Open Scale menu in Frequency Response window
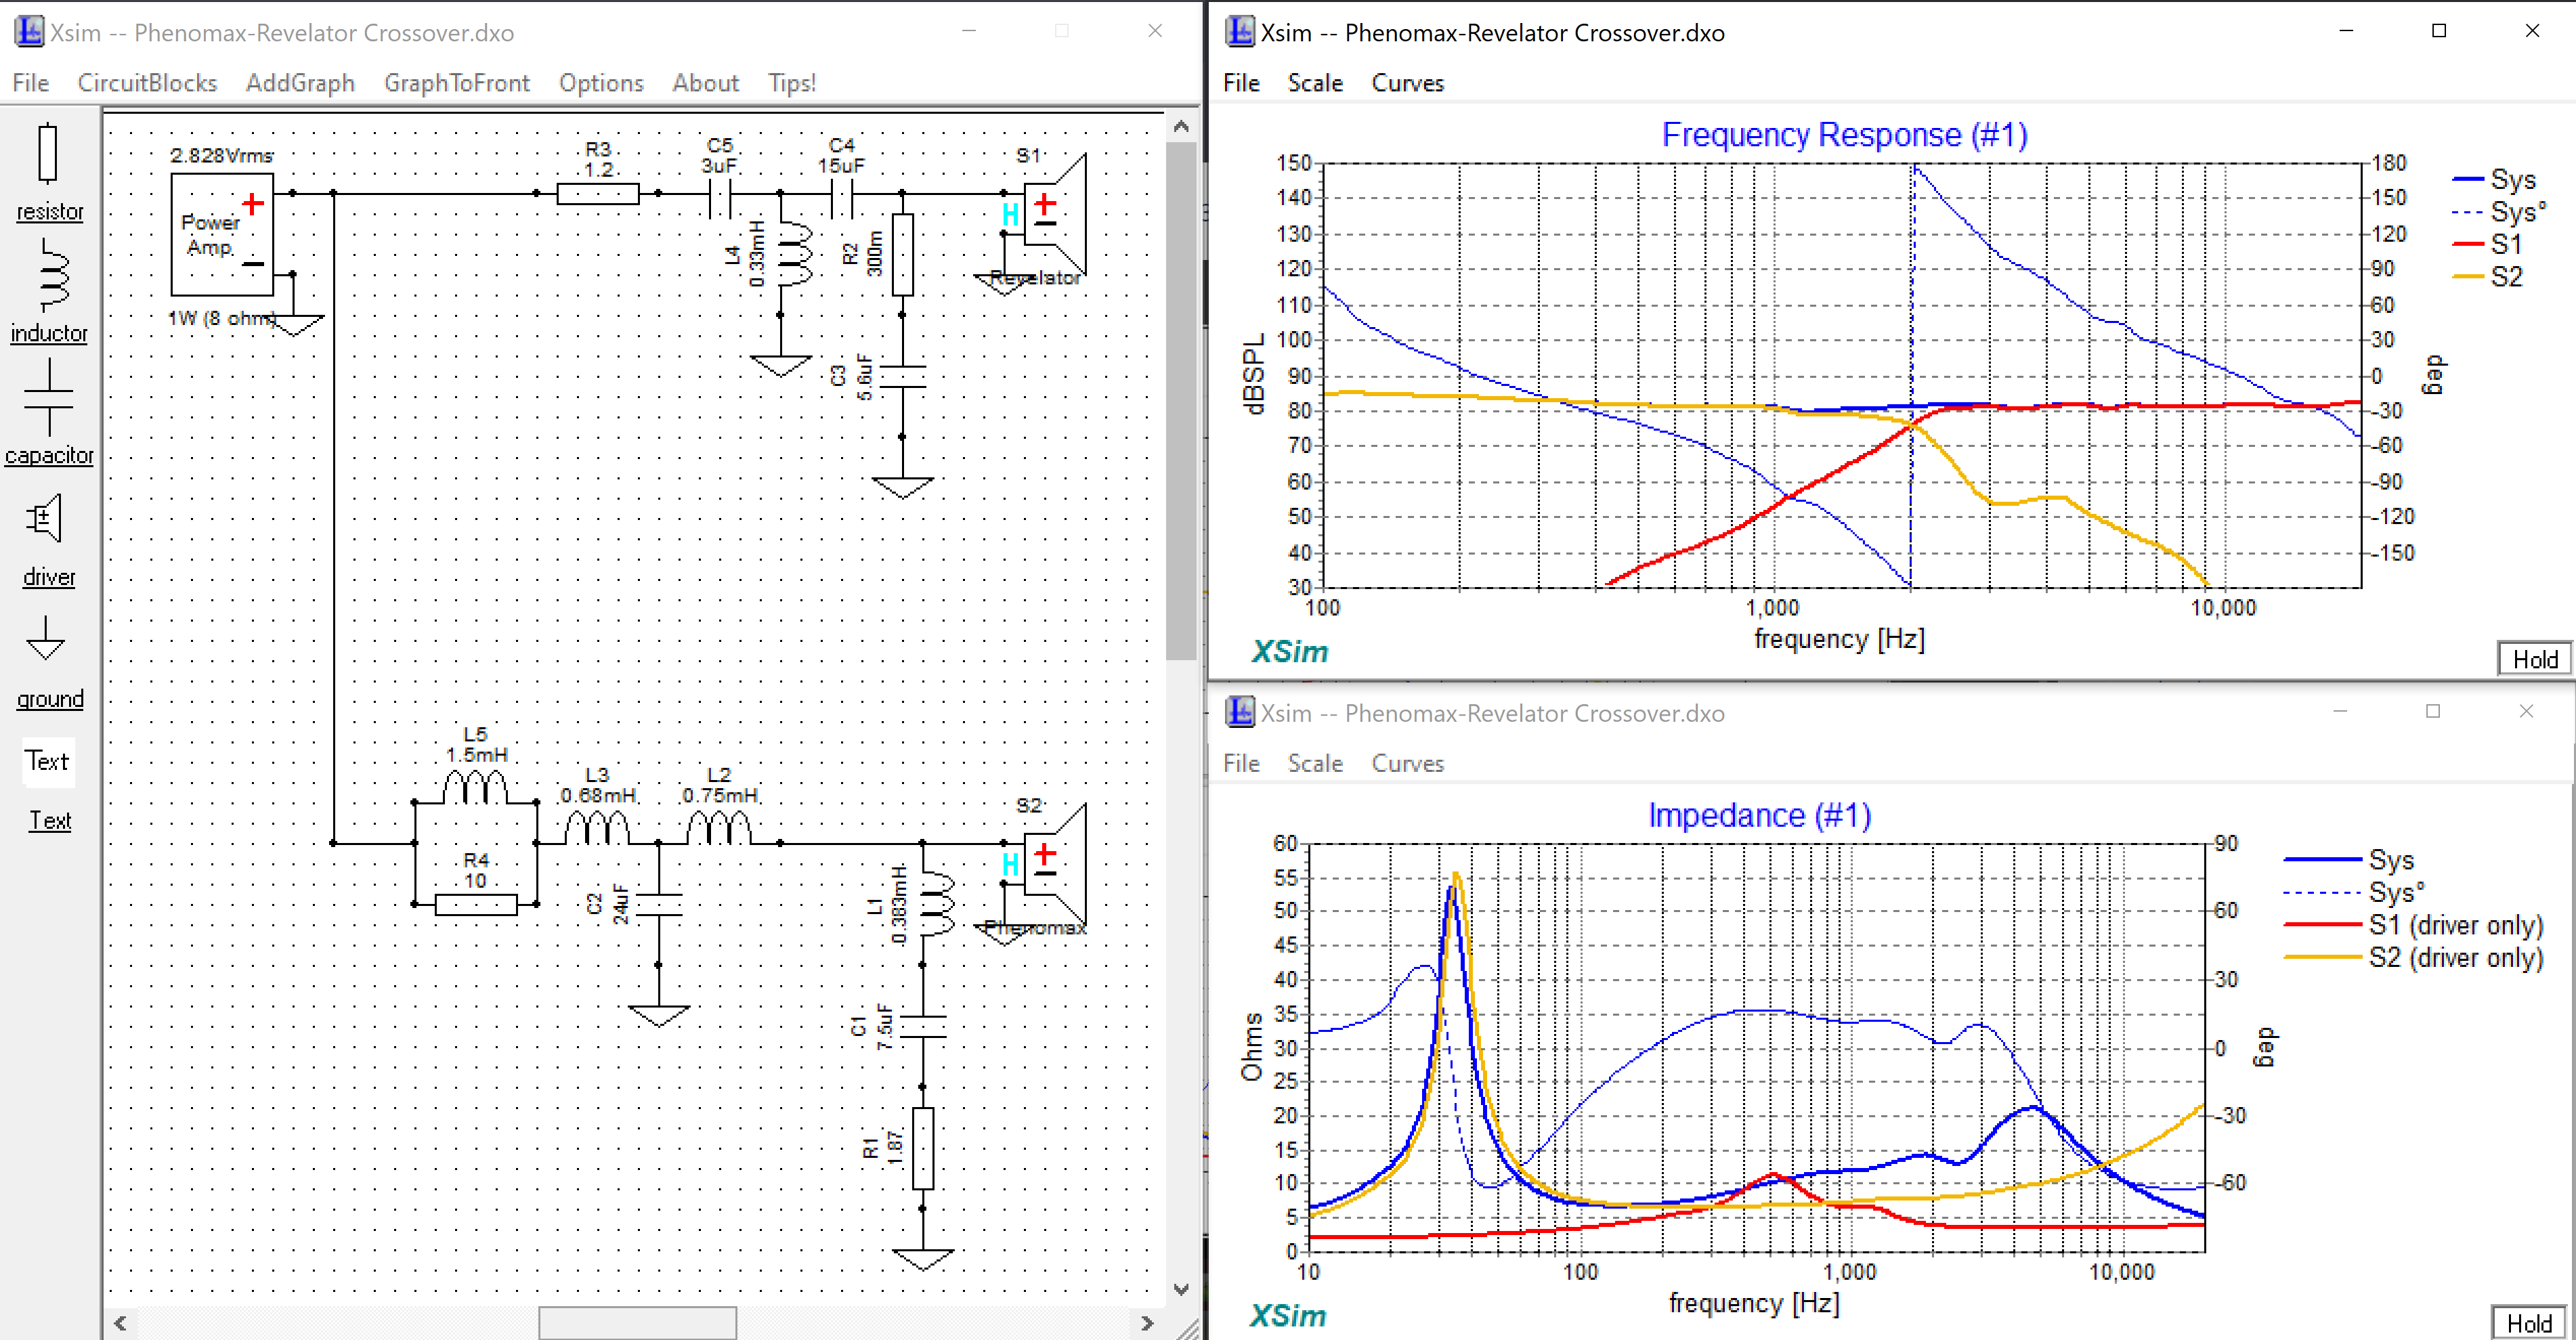 [x=1314, y=83]
